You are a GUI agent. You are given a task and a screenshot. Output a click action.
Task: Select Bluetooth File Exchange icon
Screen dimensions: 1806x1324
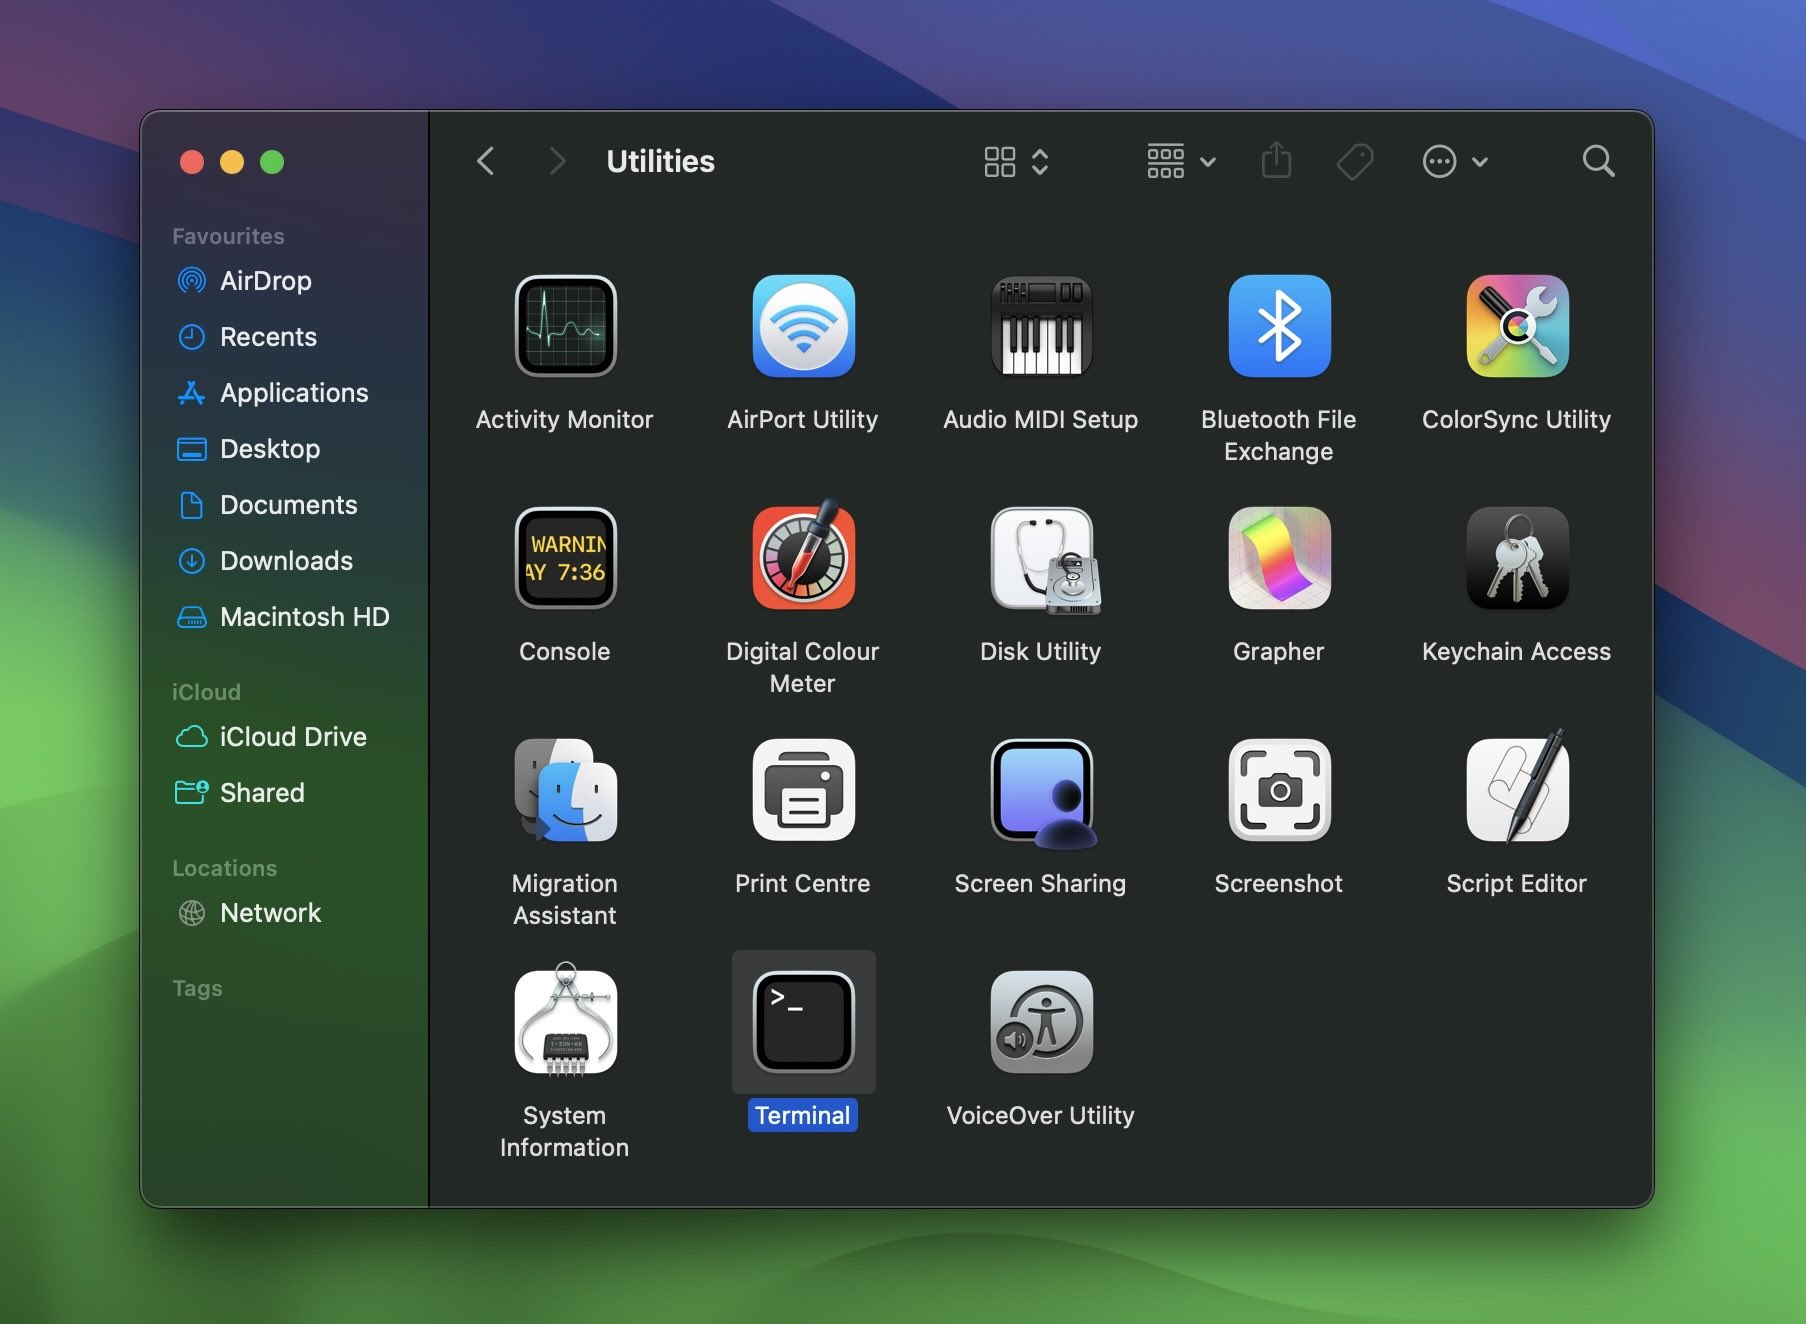[1279, 326]
